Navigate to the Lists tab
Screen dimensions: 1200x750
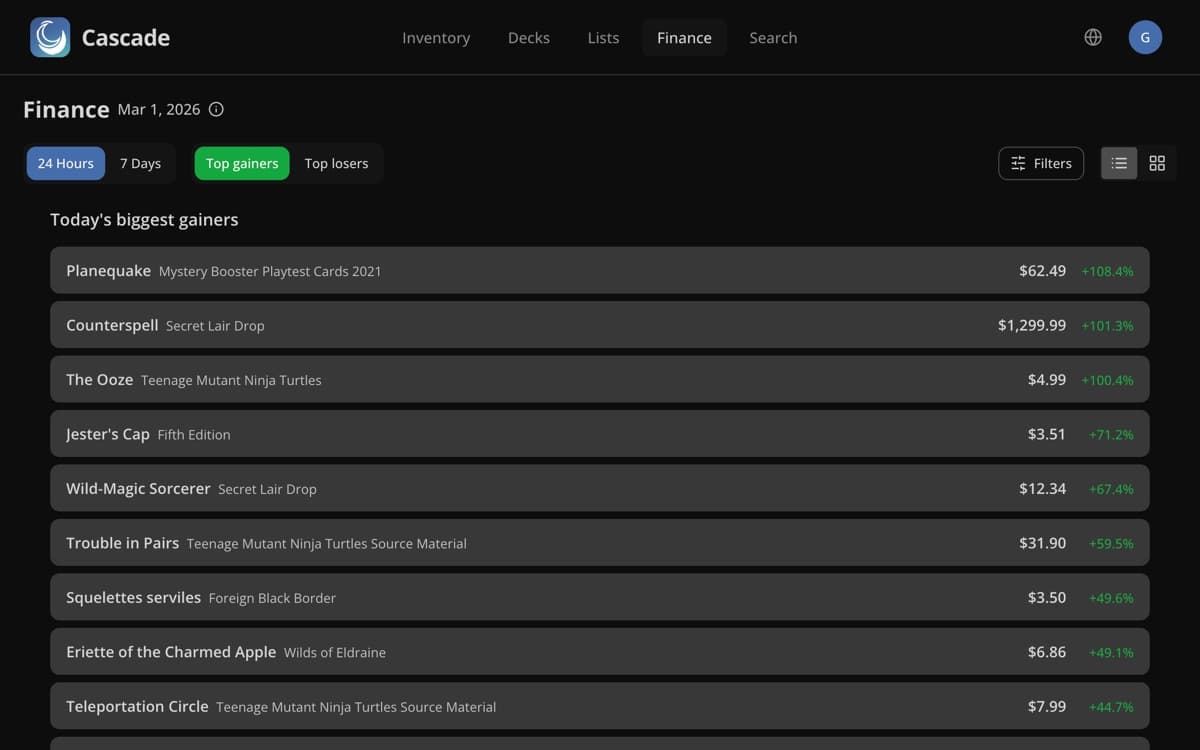click(x=603, y=38)
